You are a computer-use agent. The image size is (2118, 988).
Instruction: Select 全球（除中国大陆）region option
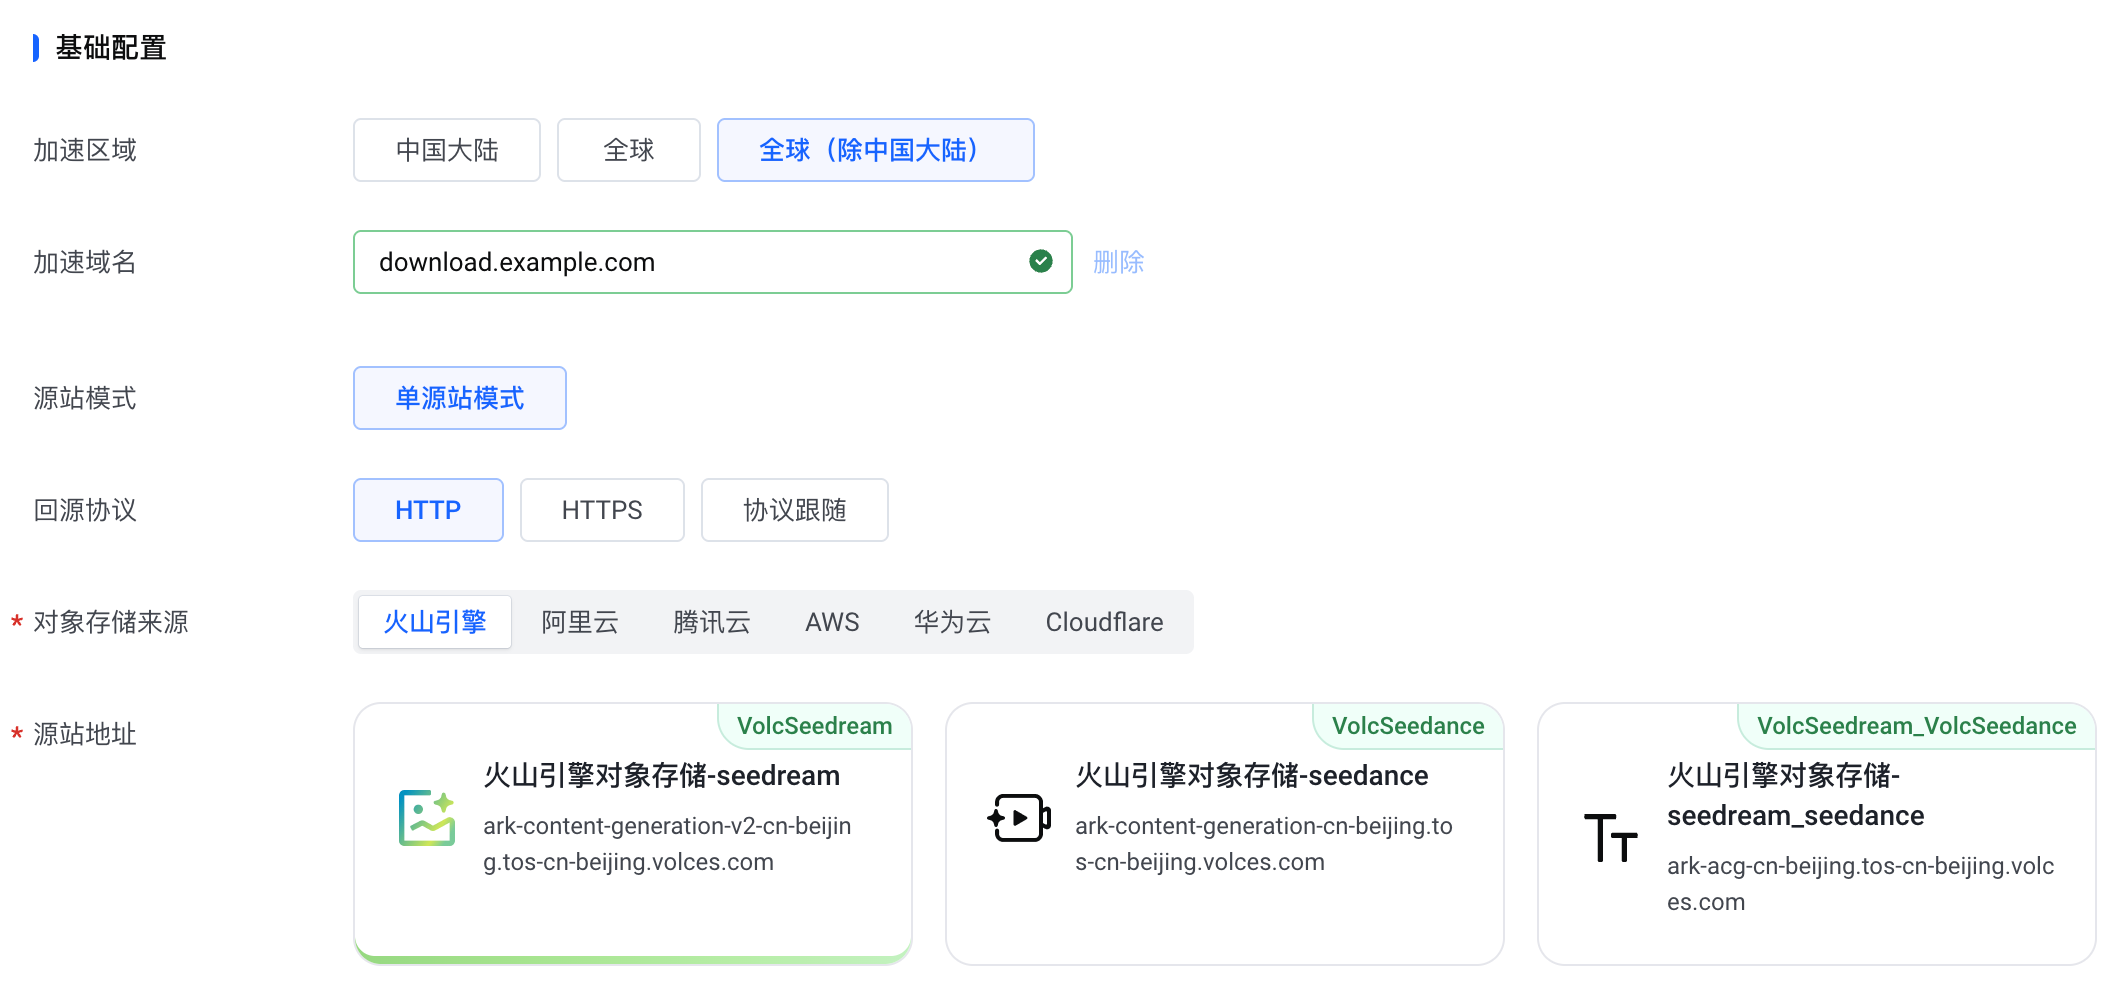tap(876, 150)
